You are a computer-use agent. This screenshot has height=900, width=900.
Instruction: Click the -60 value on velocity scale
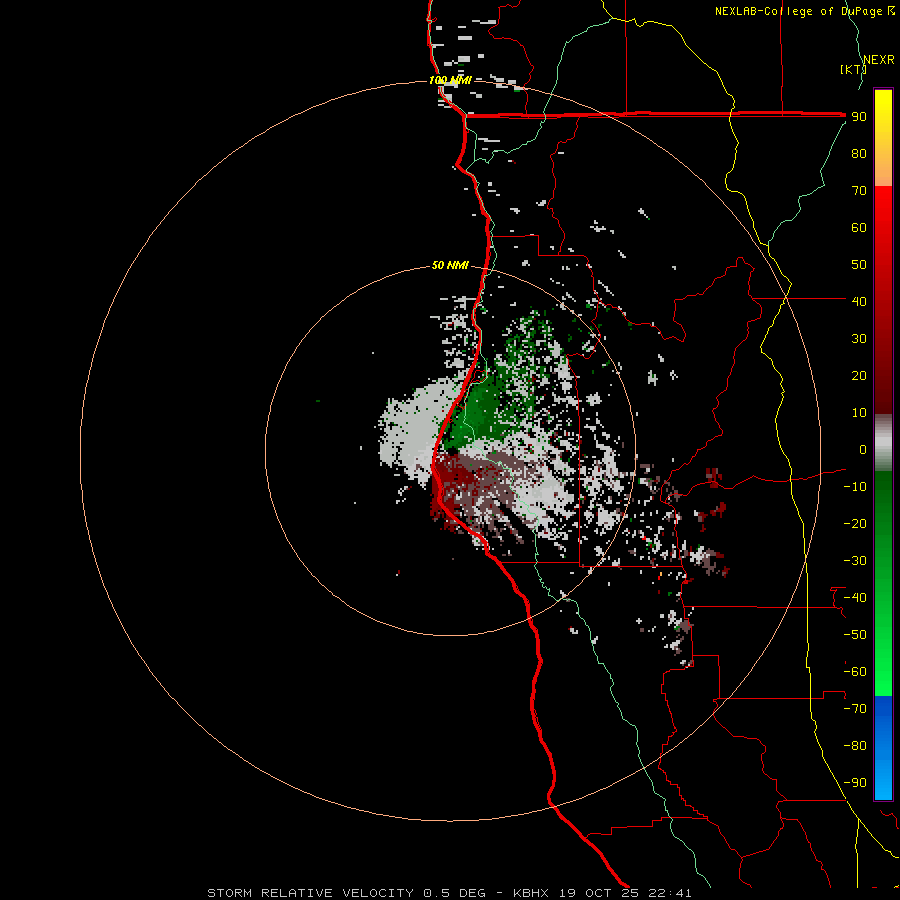pyautogui.click(x=855, y=672)
